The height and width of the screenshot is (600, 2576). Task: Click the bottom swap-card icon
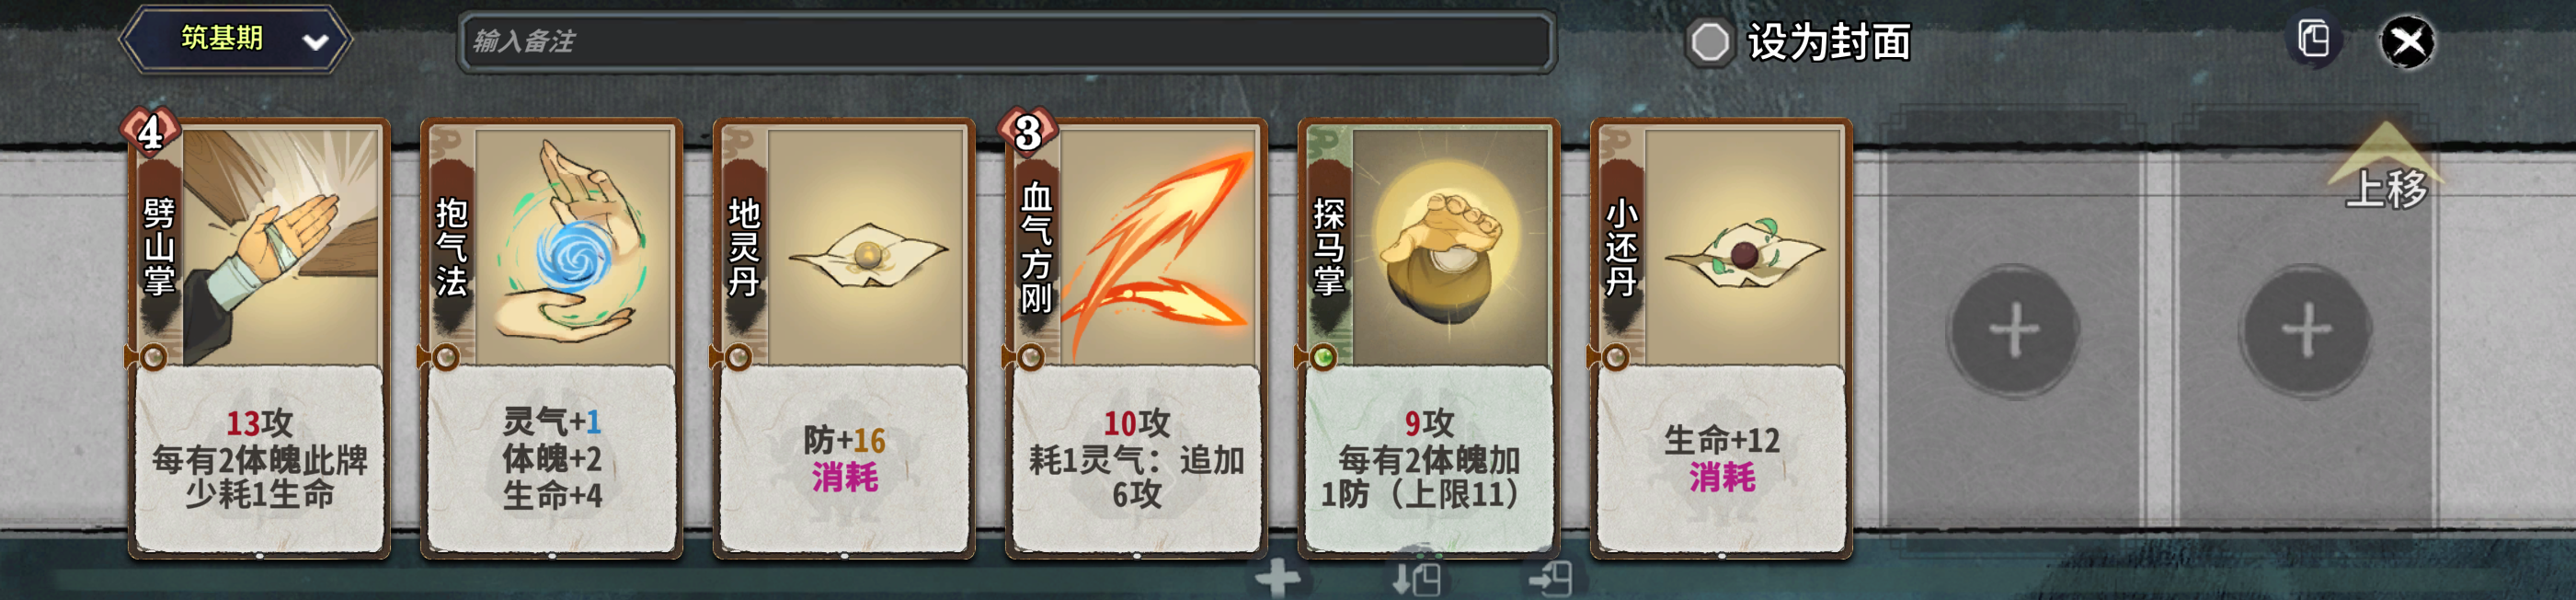click(x=1417, y=578)
